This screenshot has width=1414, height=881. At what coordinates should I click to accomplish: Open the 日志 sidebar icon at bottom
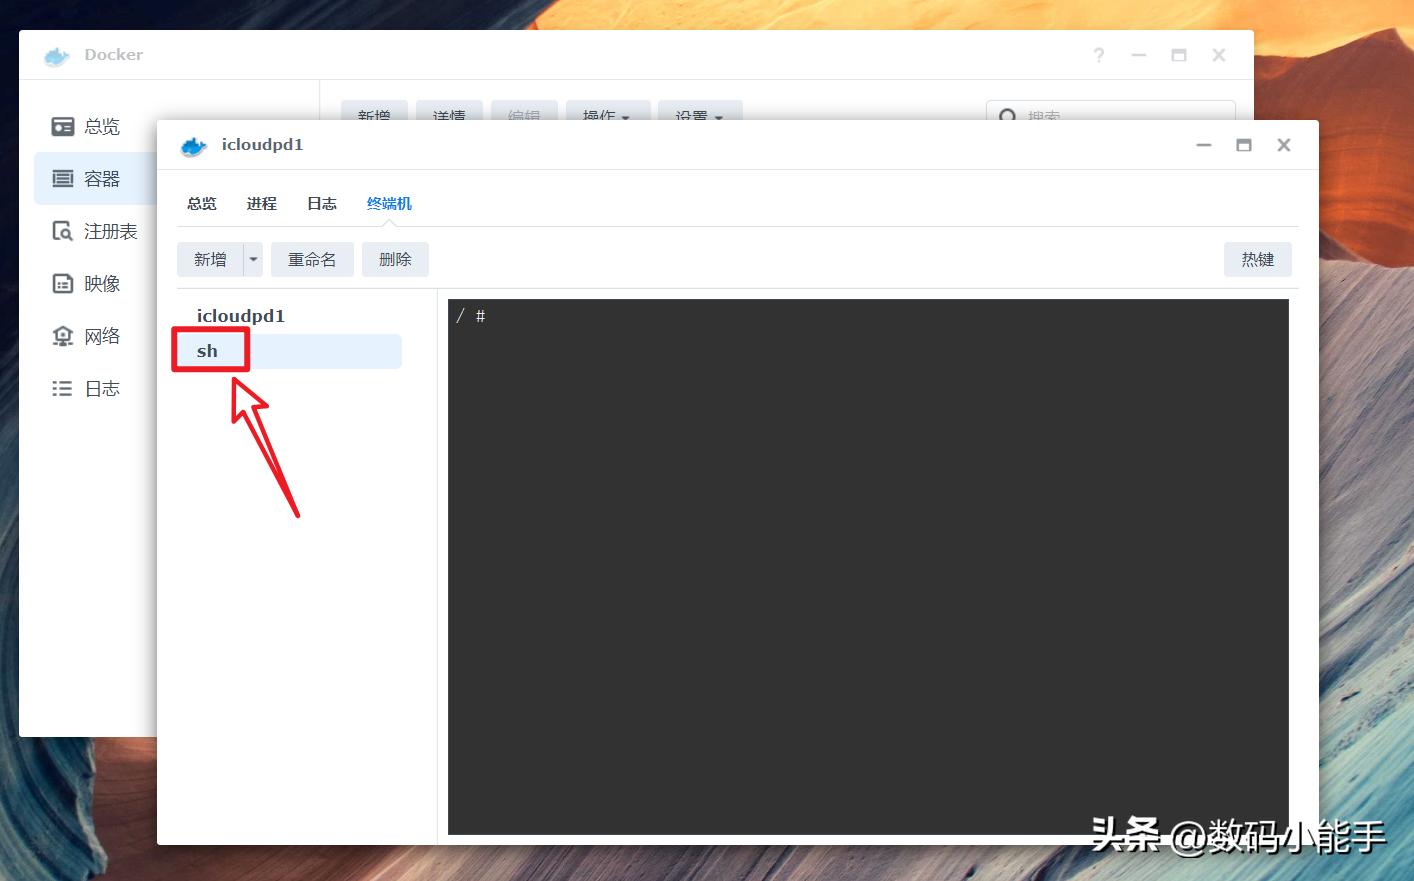coord(62,388)
